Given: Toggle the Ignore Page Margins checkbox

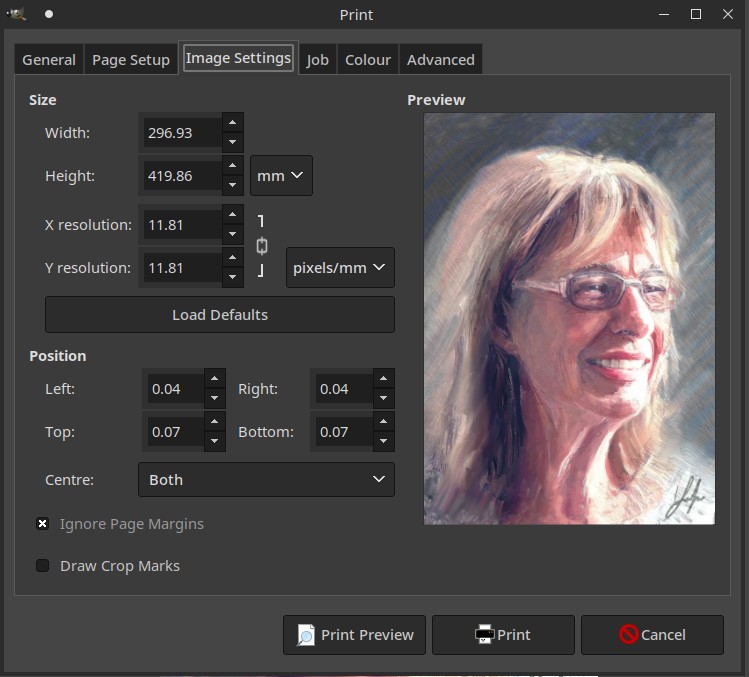Looking at the screenshot, I should click(43, 523).
